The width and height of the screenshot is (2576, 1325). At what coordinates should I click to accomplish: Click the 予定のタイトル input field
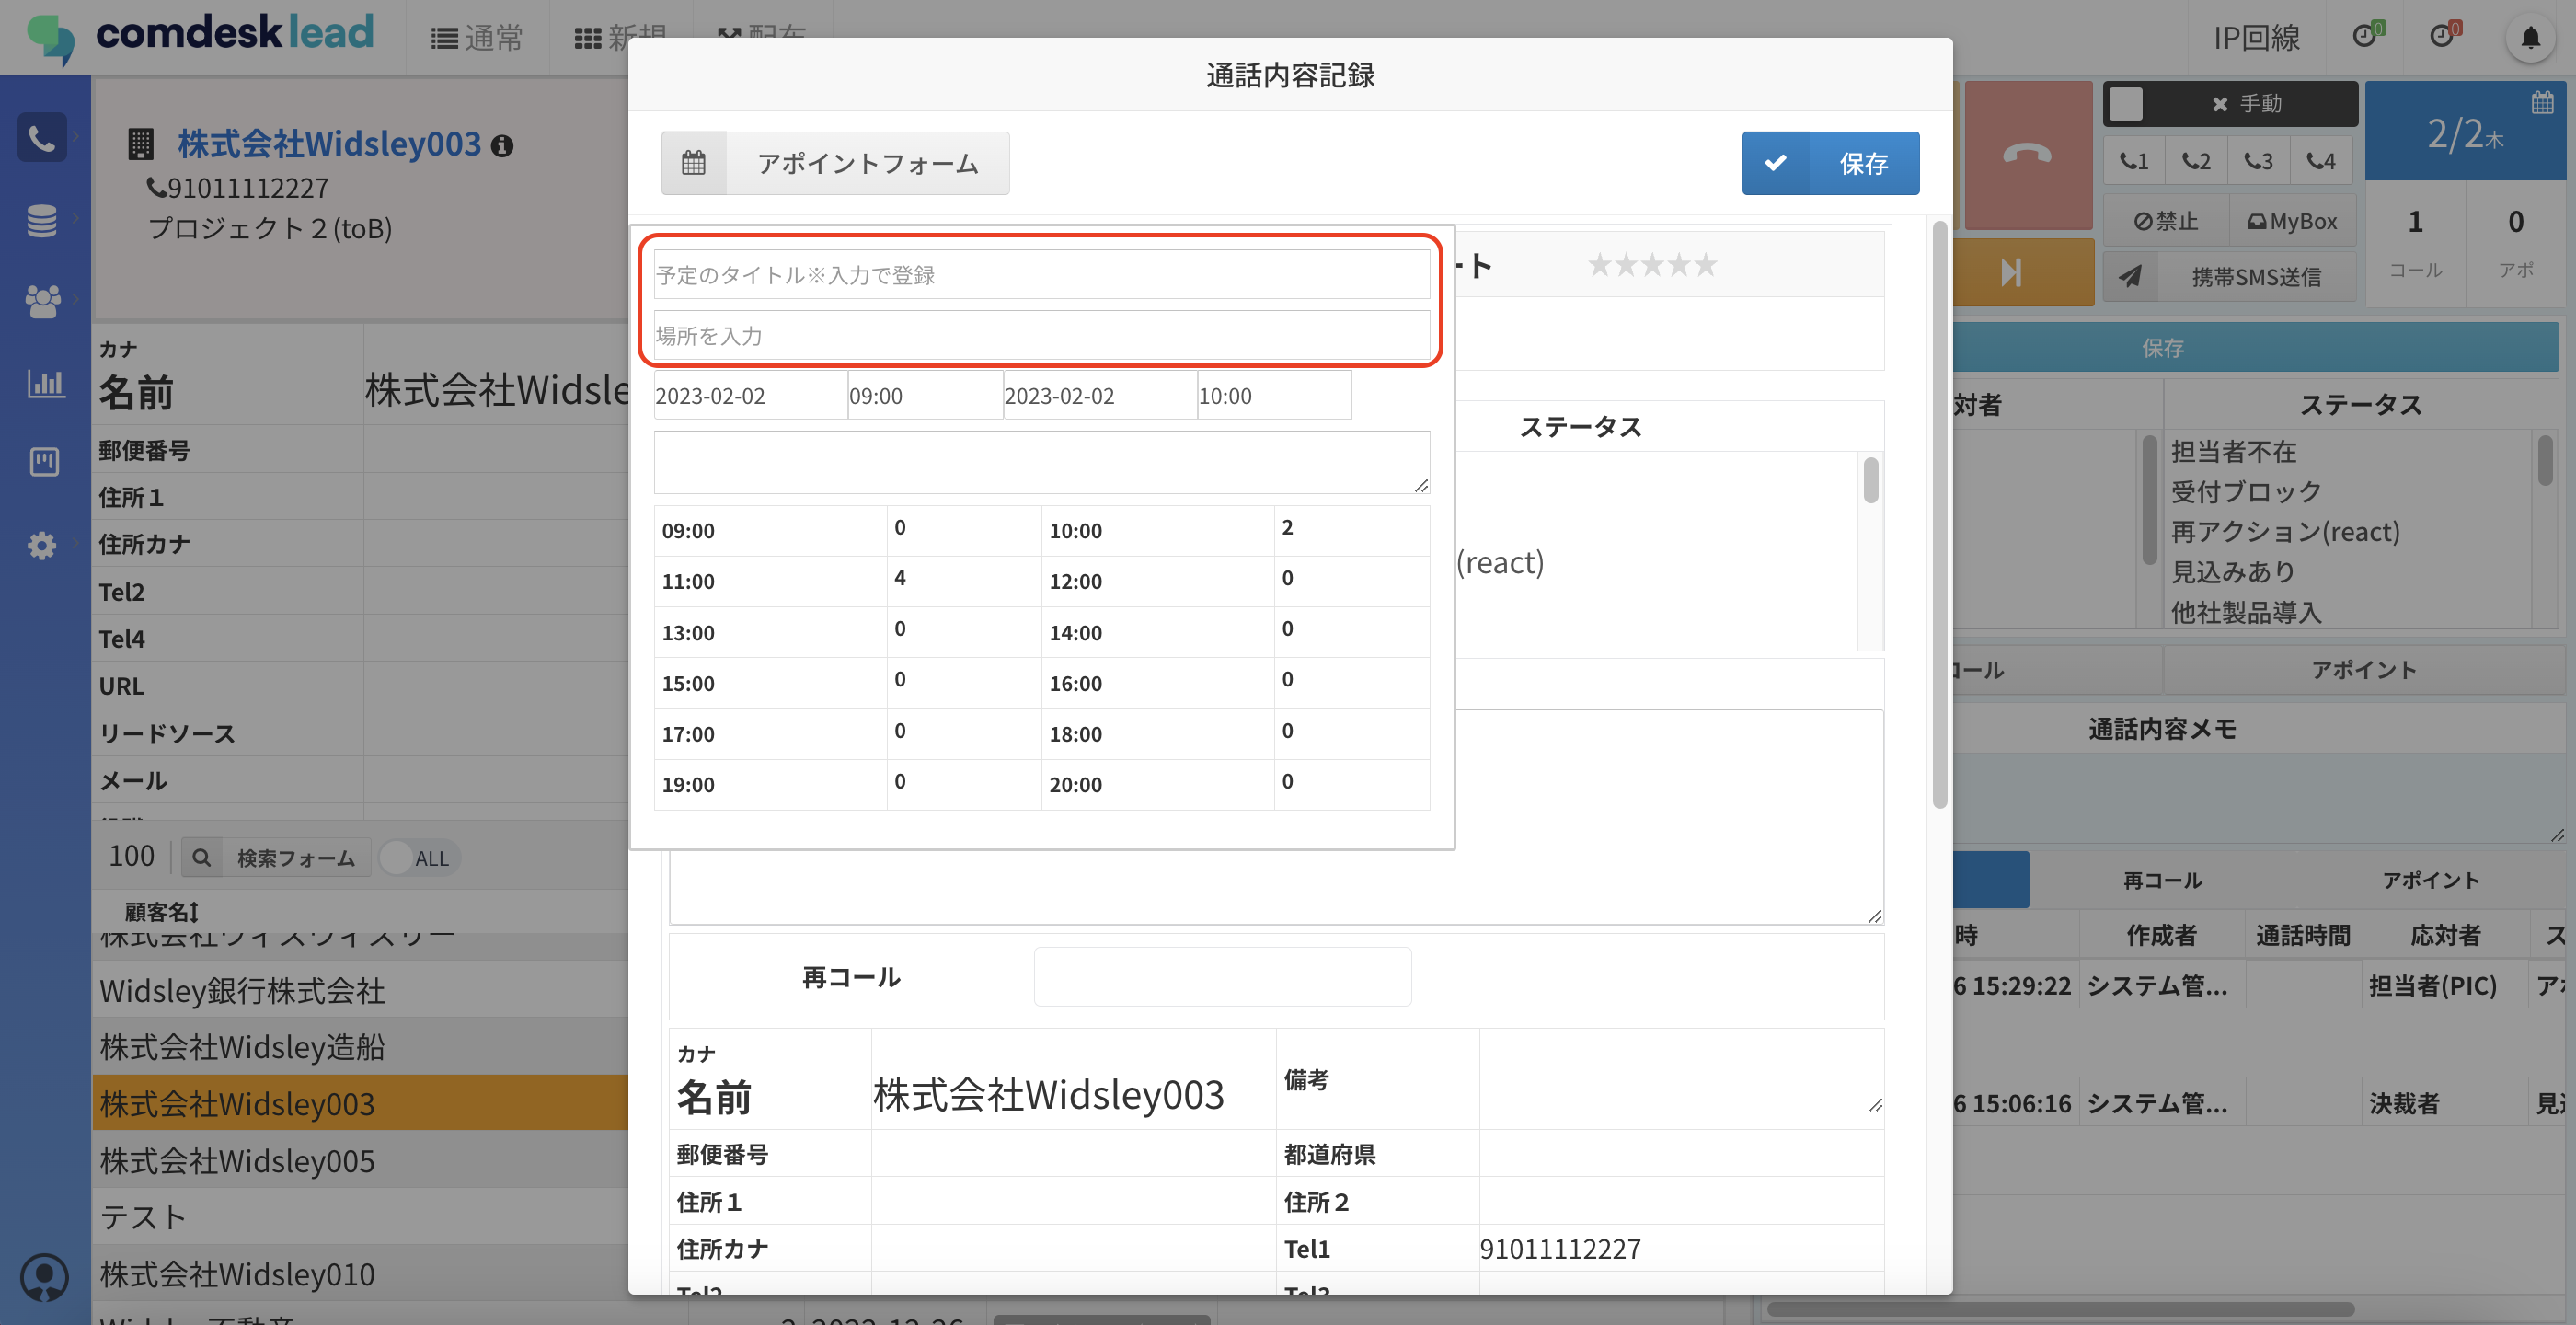click(x=1041, y=275)
